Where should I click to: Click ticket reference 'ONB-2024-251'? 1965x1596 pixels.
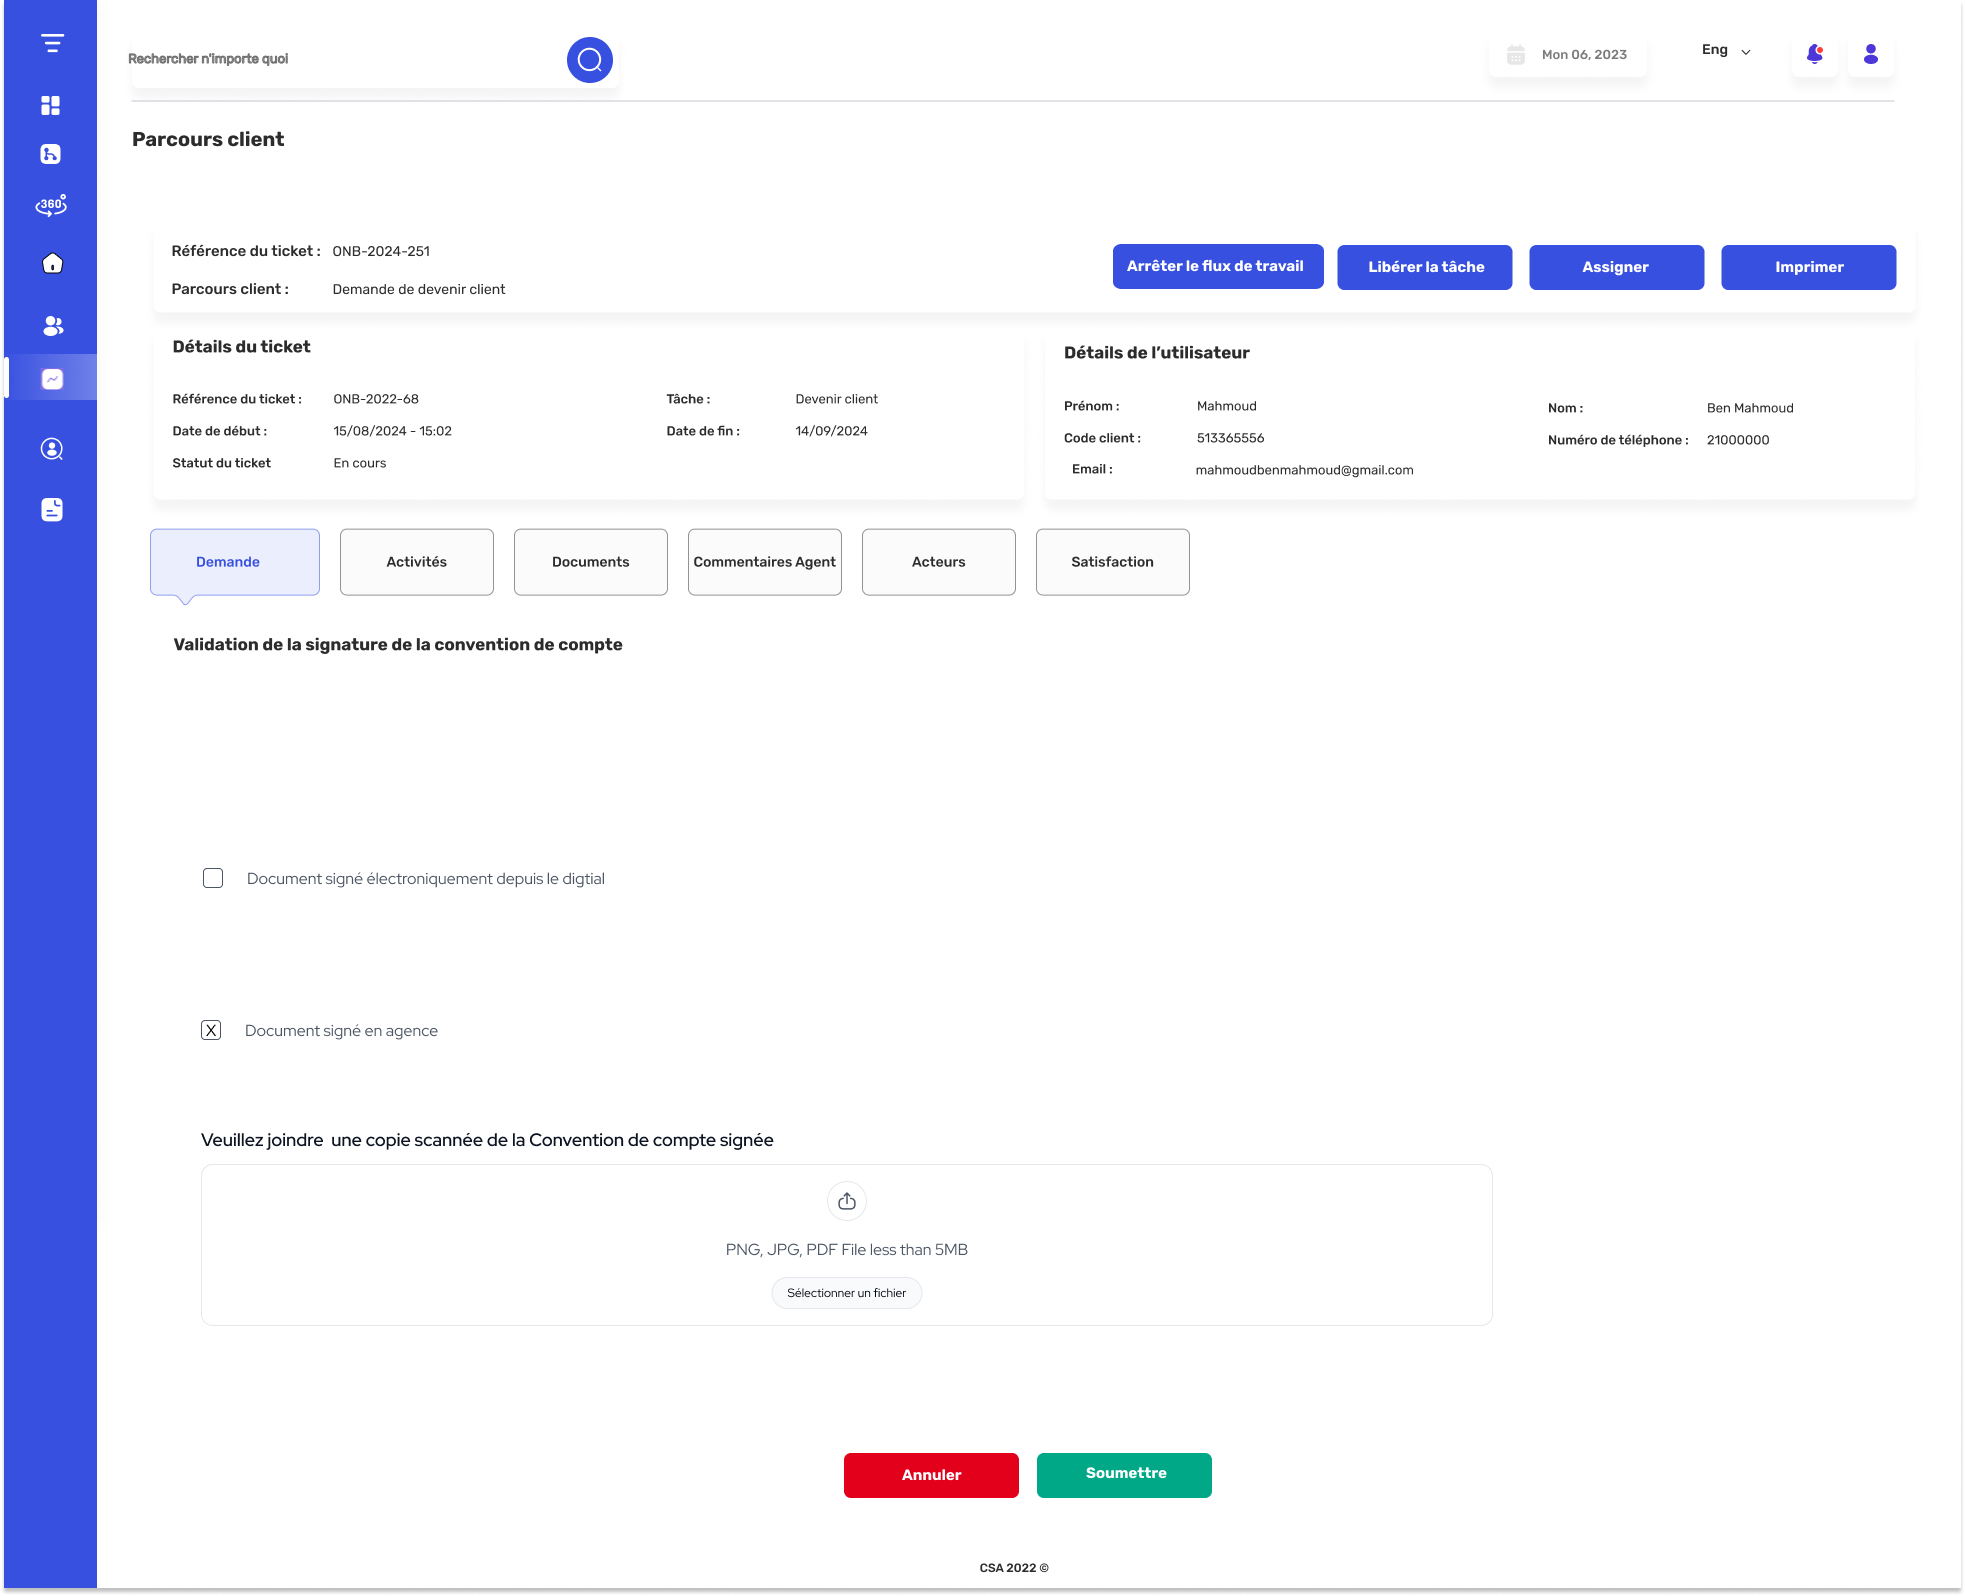[x=381, y=251]
